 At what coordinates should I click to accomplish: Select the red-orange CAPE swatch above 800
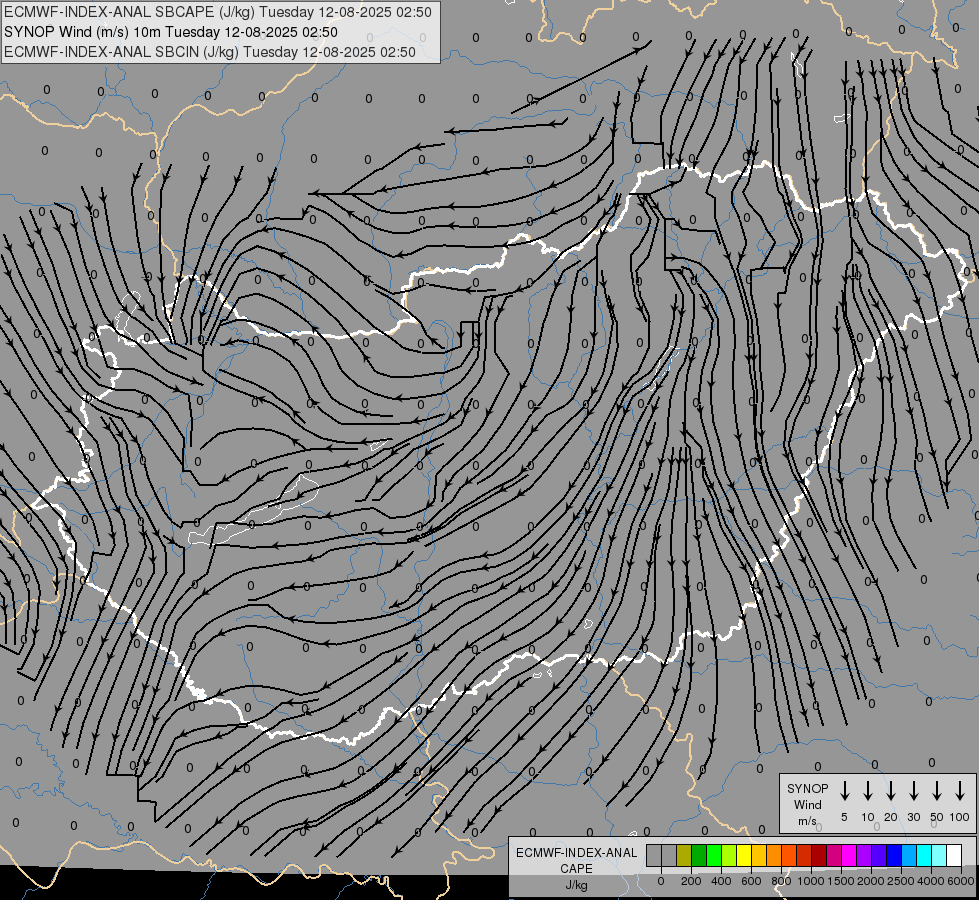pyautogui.click(x=790, y=855)
